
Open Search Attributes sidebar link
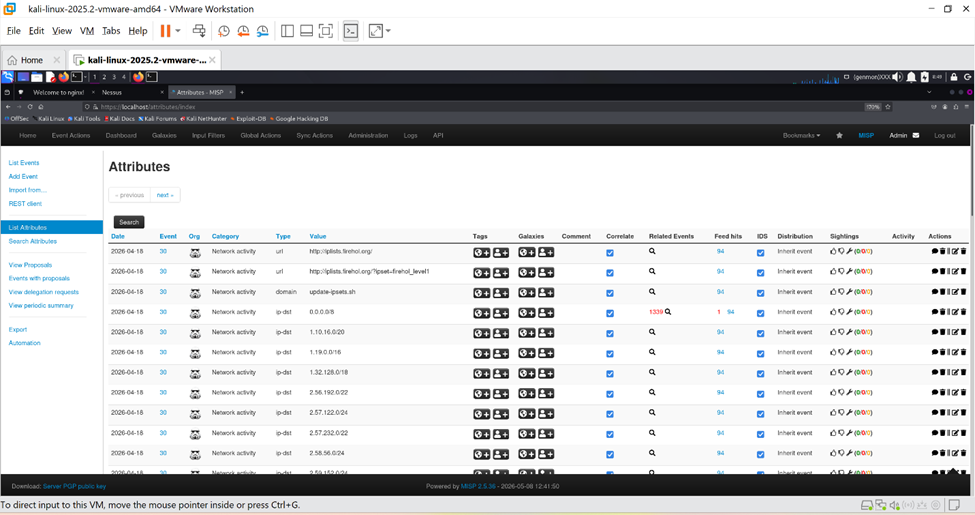[33, 241]
